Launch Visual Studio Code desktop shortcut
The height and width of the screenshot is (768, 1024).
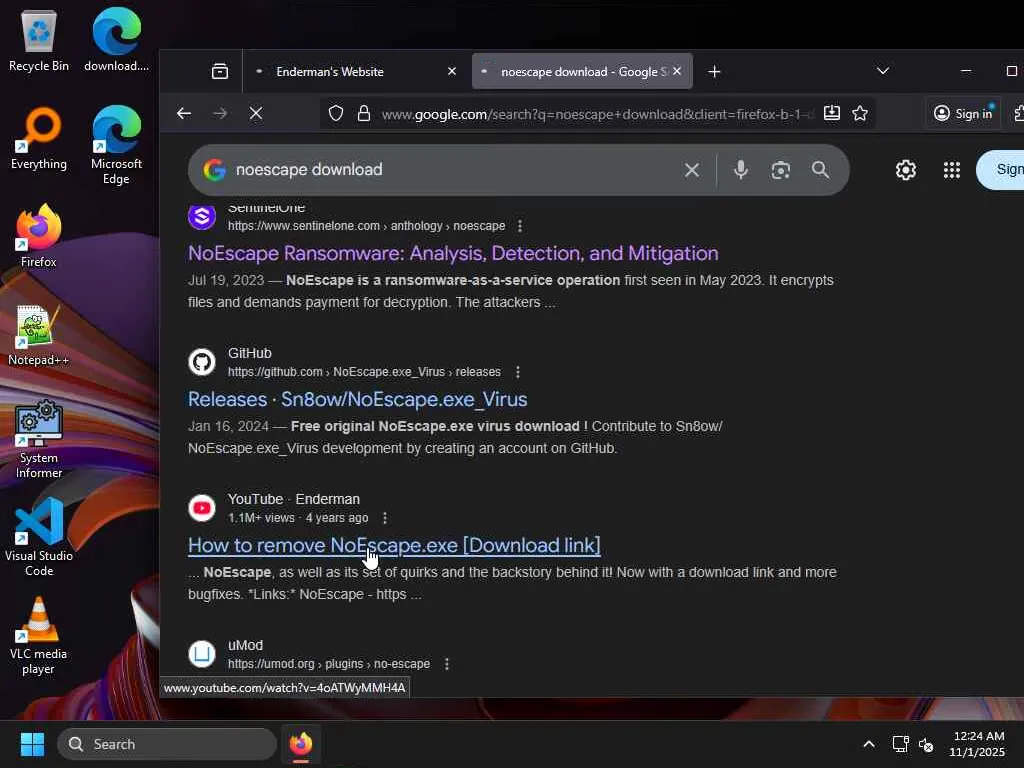click(x=39, y=537)
